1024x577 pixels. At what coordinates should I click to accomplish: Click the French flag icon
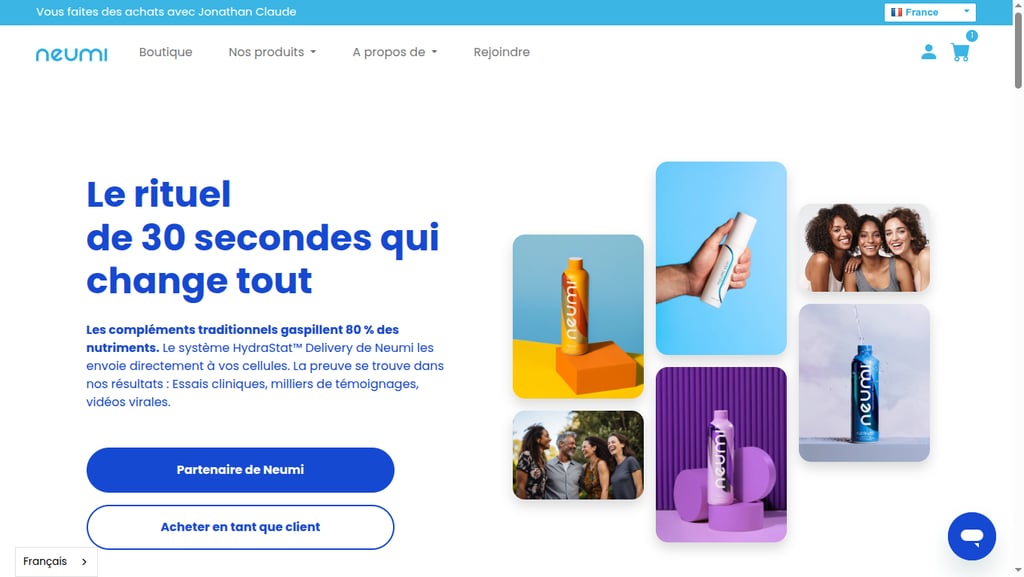[897, 12]
